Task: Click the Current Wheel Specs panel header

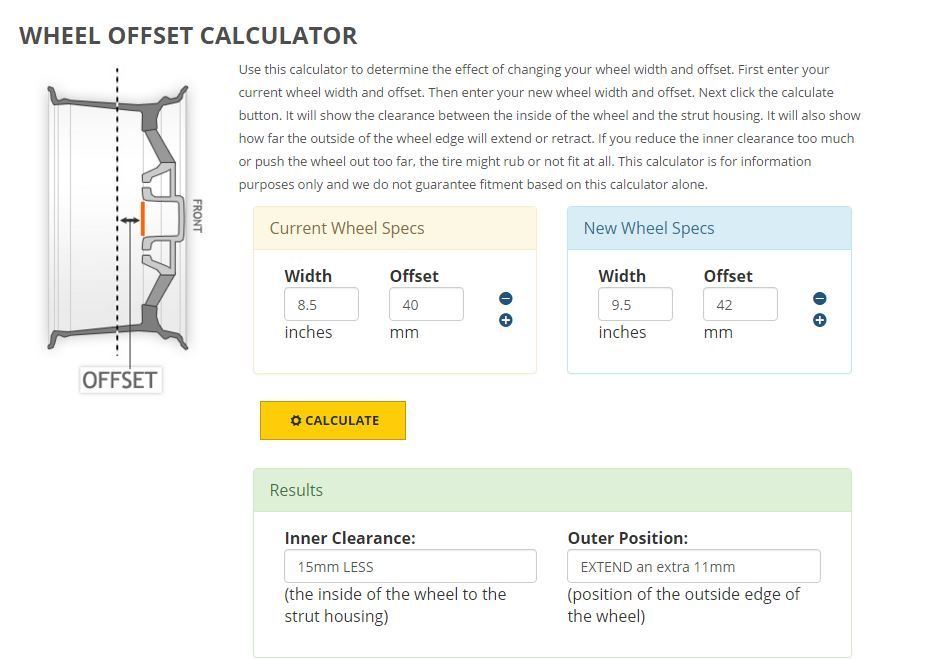Action: [x=347, y=228]
